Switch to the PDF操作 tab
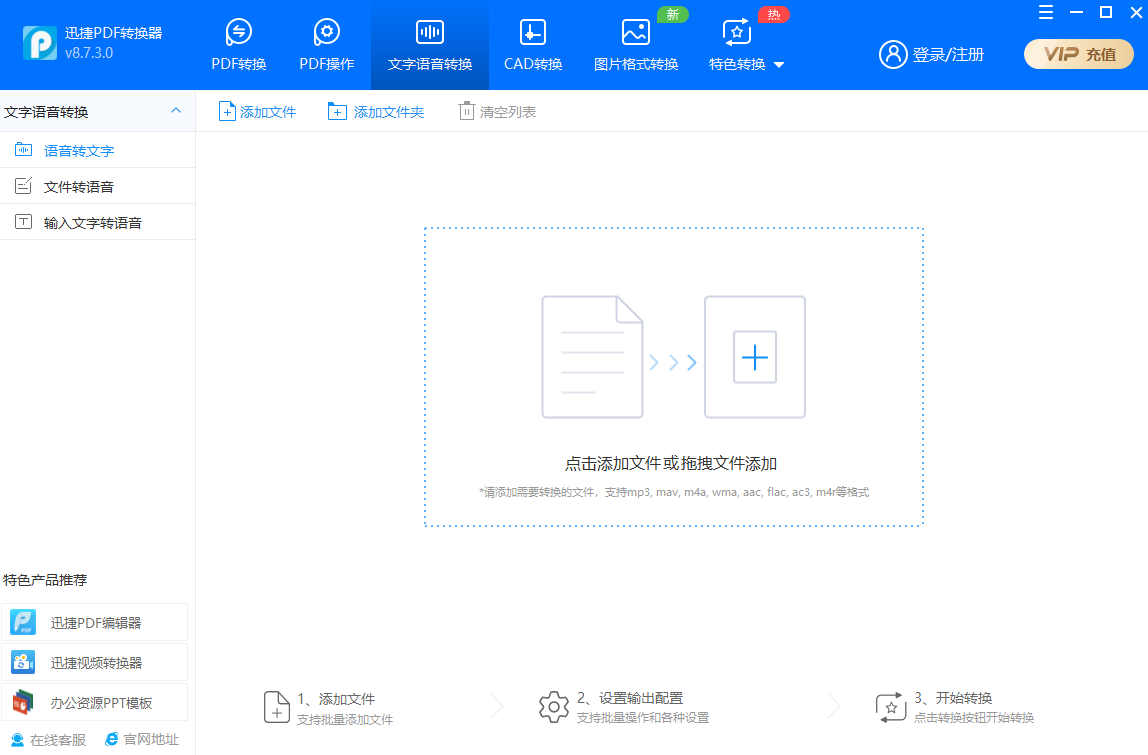This screenshot has height=755, width=1148. pos(327,45)
